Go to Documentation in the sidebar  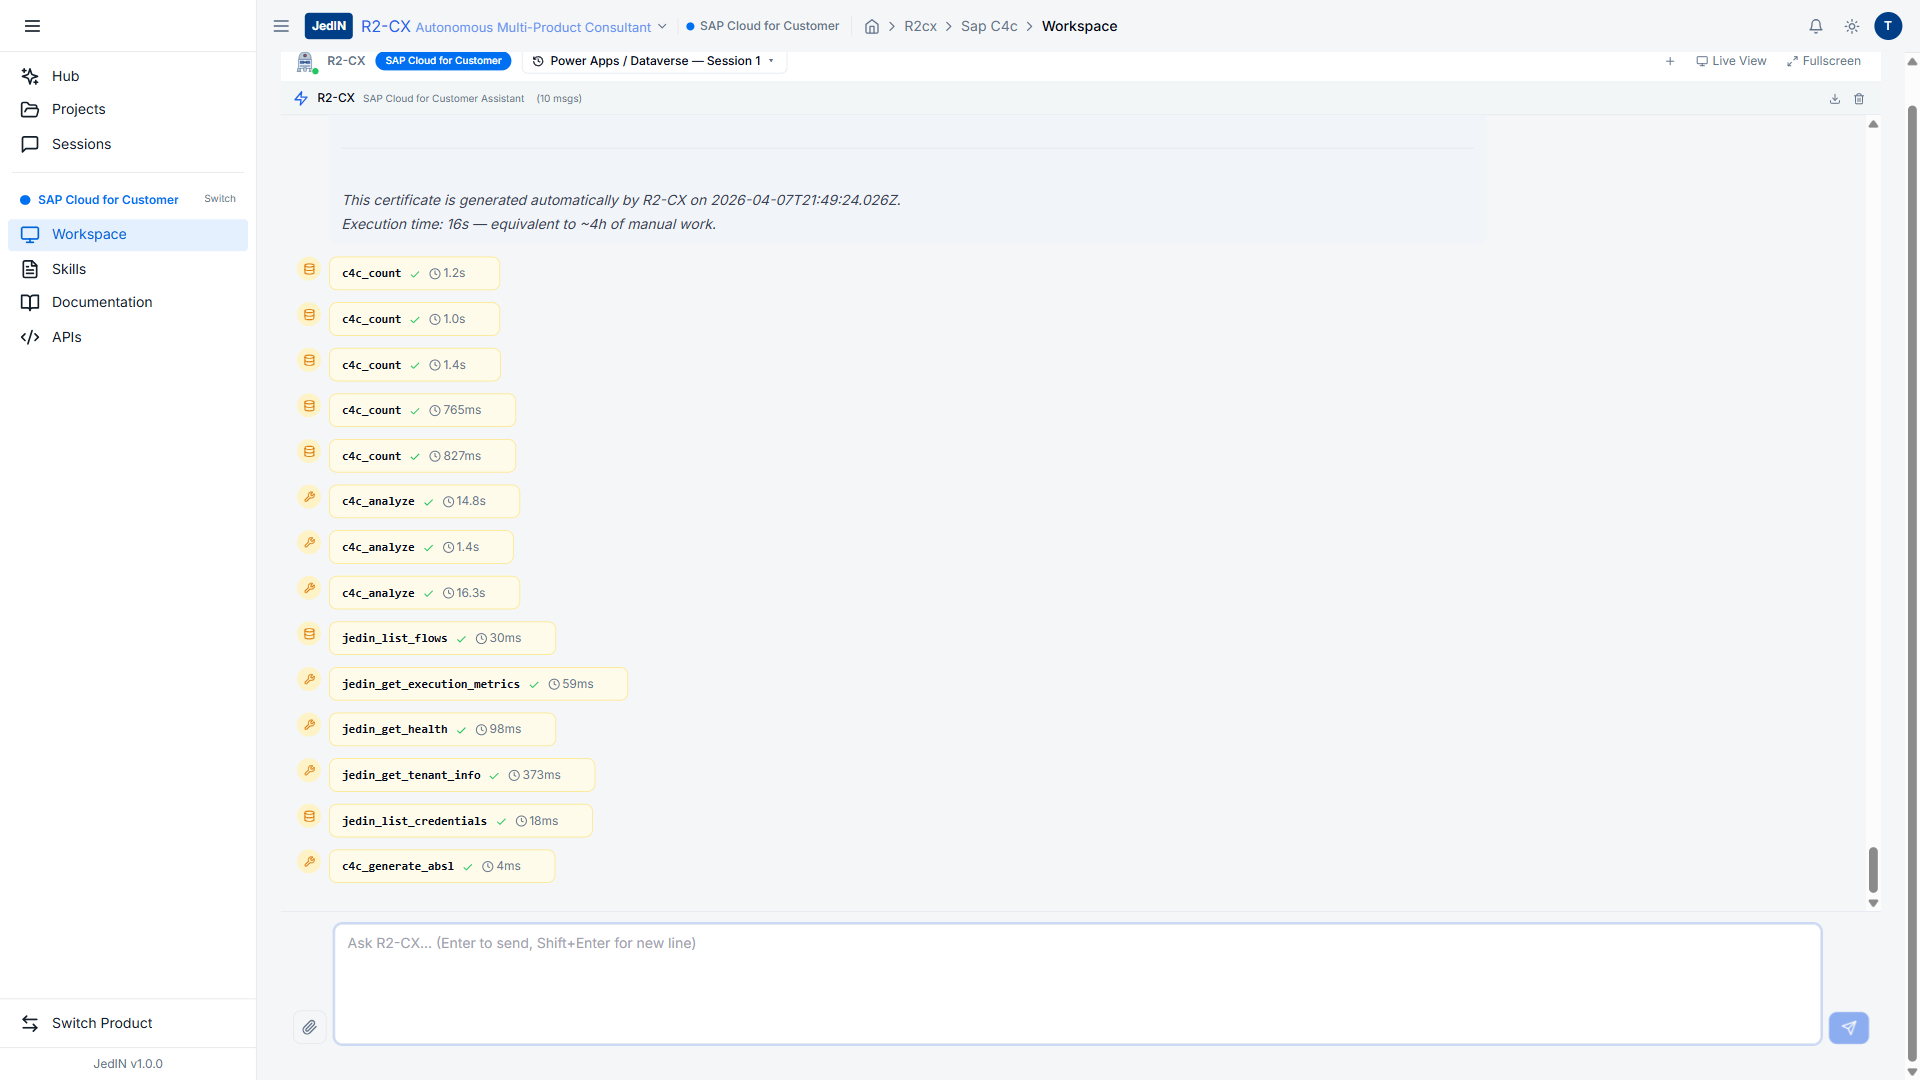coord(102,302)
